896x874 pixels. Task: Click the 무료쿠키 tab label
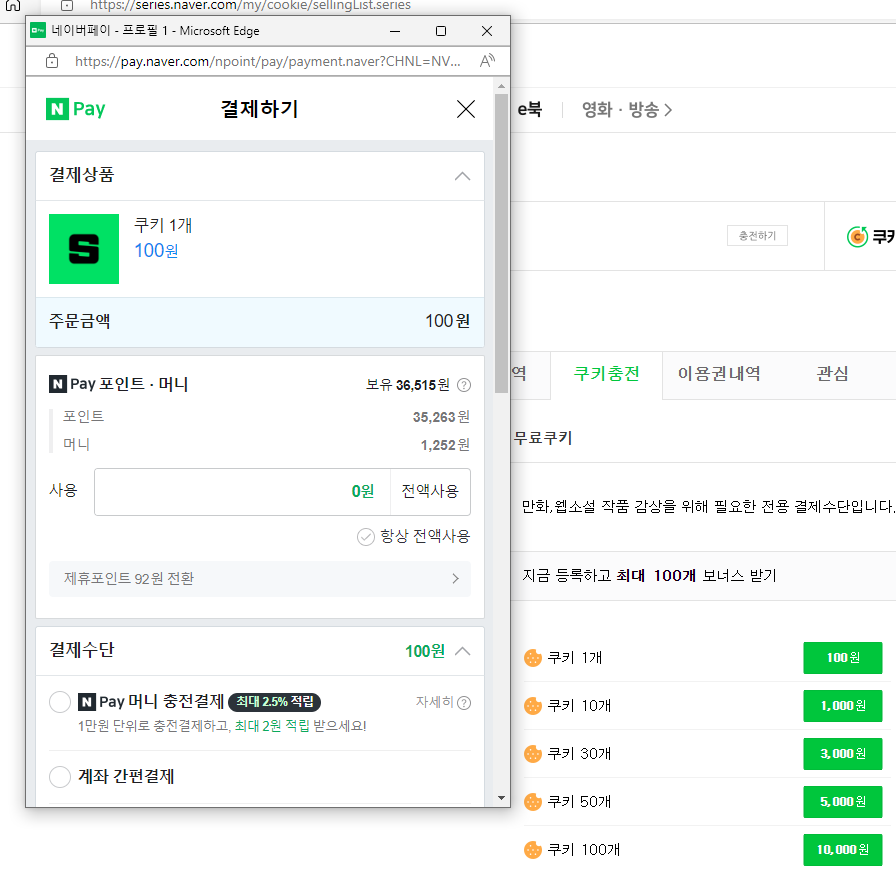click(543, 438)
